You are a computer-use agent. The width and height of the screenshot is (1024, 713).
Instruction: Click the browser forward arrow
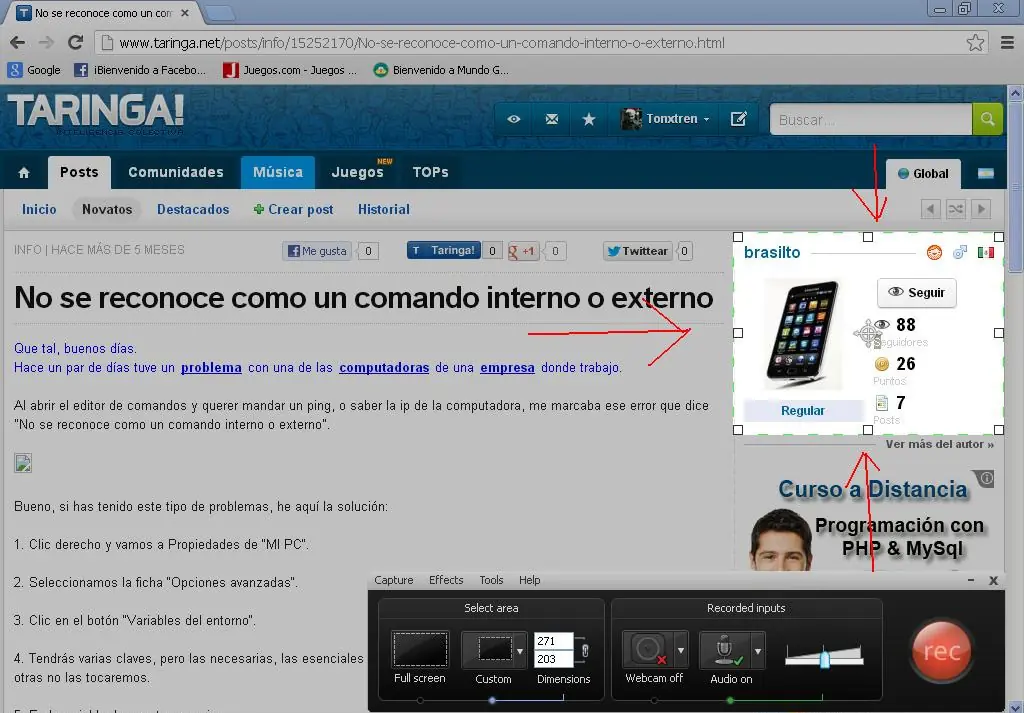click(46, 43)
